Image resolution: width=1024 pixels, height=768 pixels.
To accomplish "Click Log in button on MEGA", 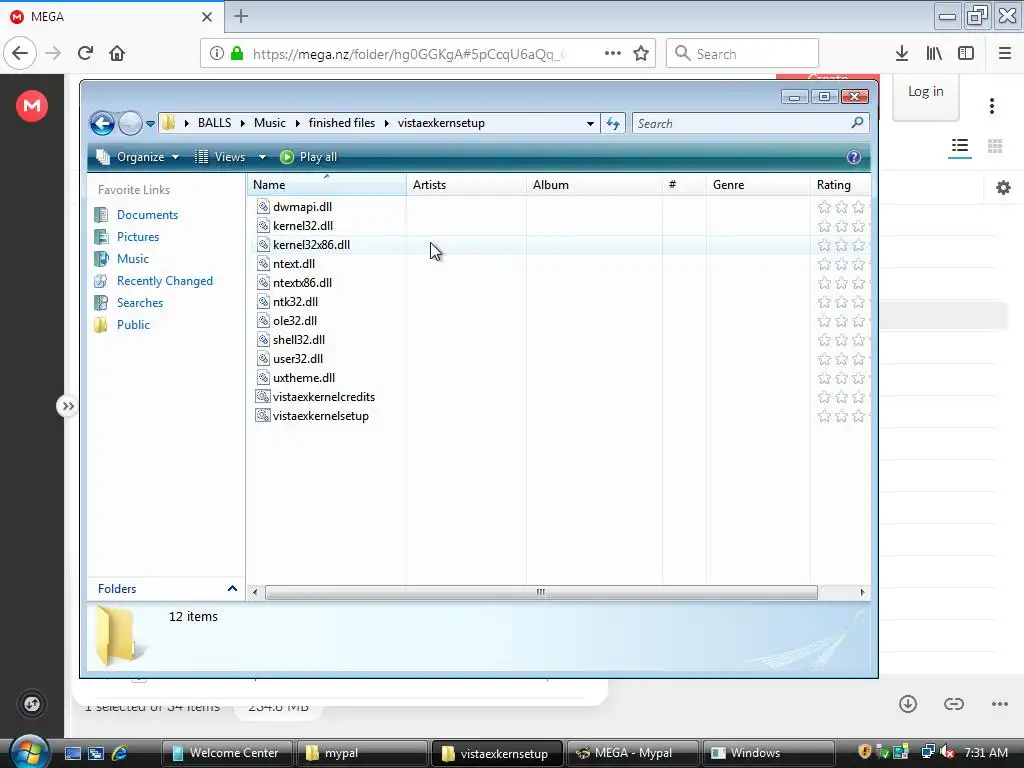I will [x=925, y=92].
